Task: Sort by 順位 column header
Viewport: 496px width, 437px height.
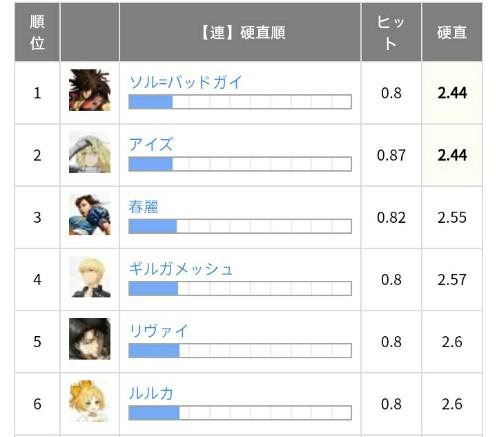Action: pos(37,32)
